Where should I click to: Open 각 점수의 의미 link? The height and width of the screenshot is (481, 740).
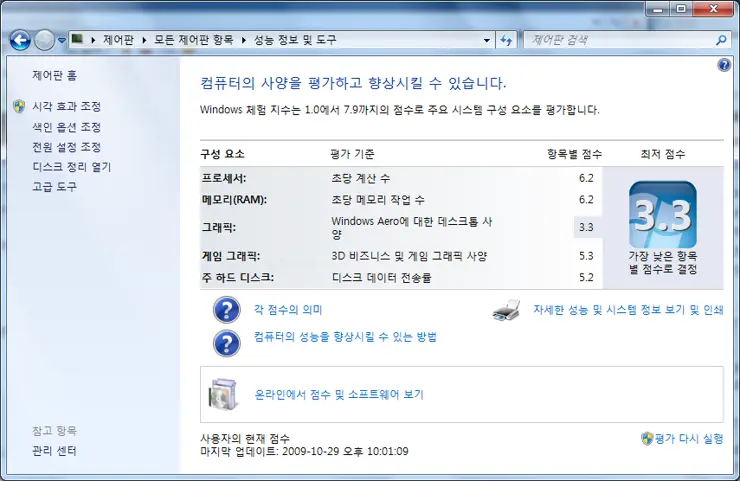[288, 310]
